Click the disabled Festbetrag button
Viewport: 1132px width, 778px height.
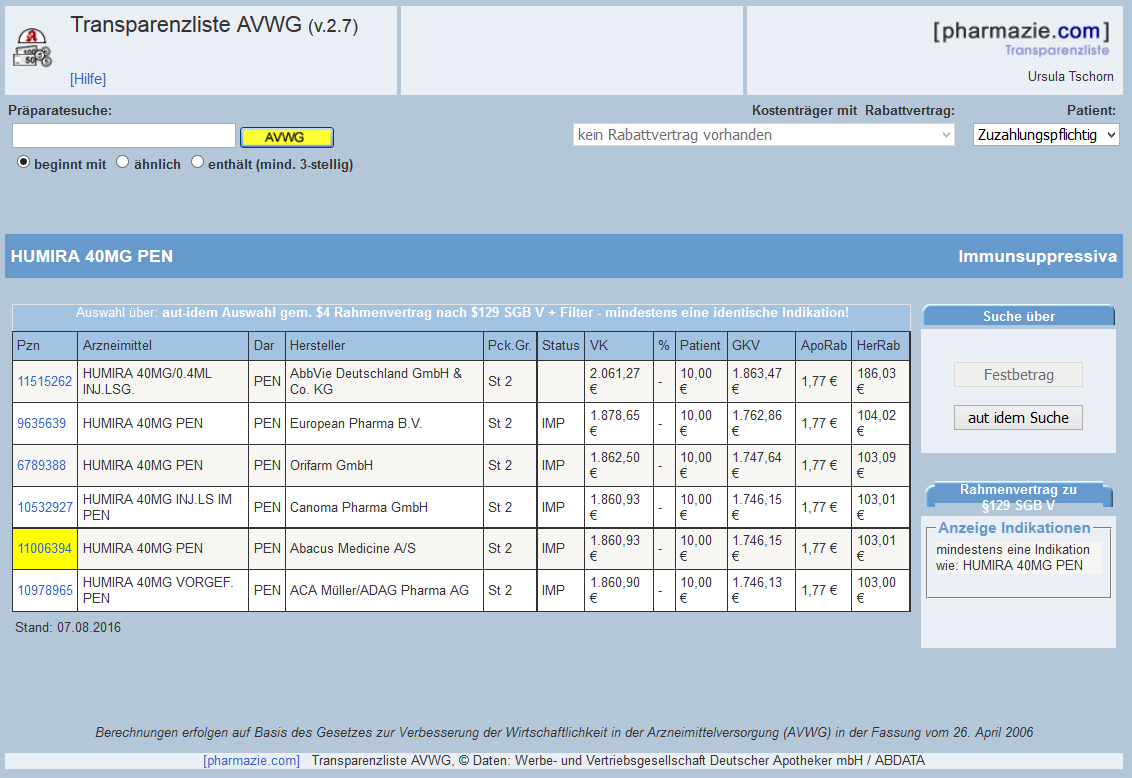point(1018,375)
